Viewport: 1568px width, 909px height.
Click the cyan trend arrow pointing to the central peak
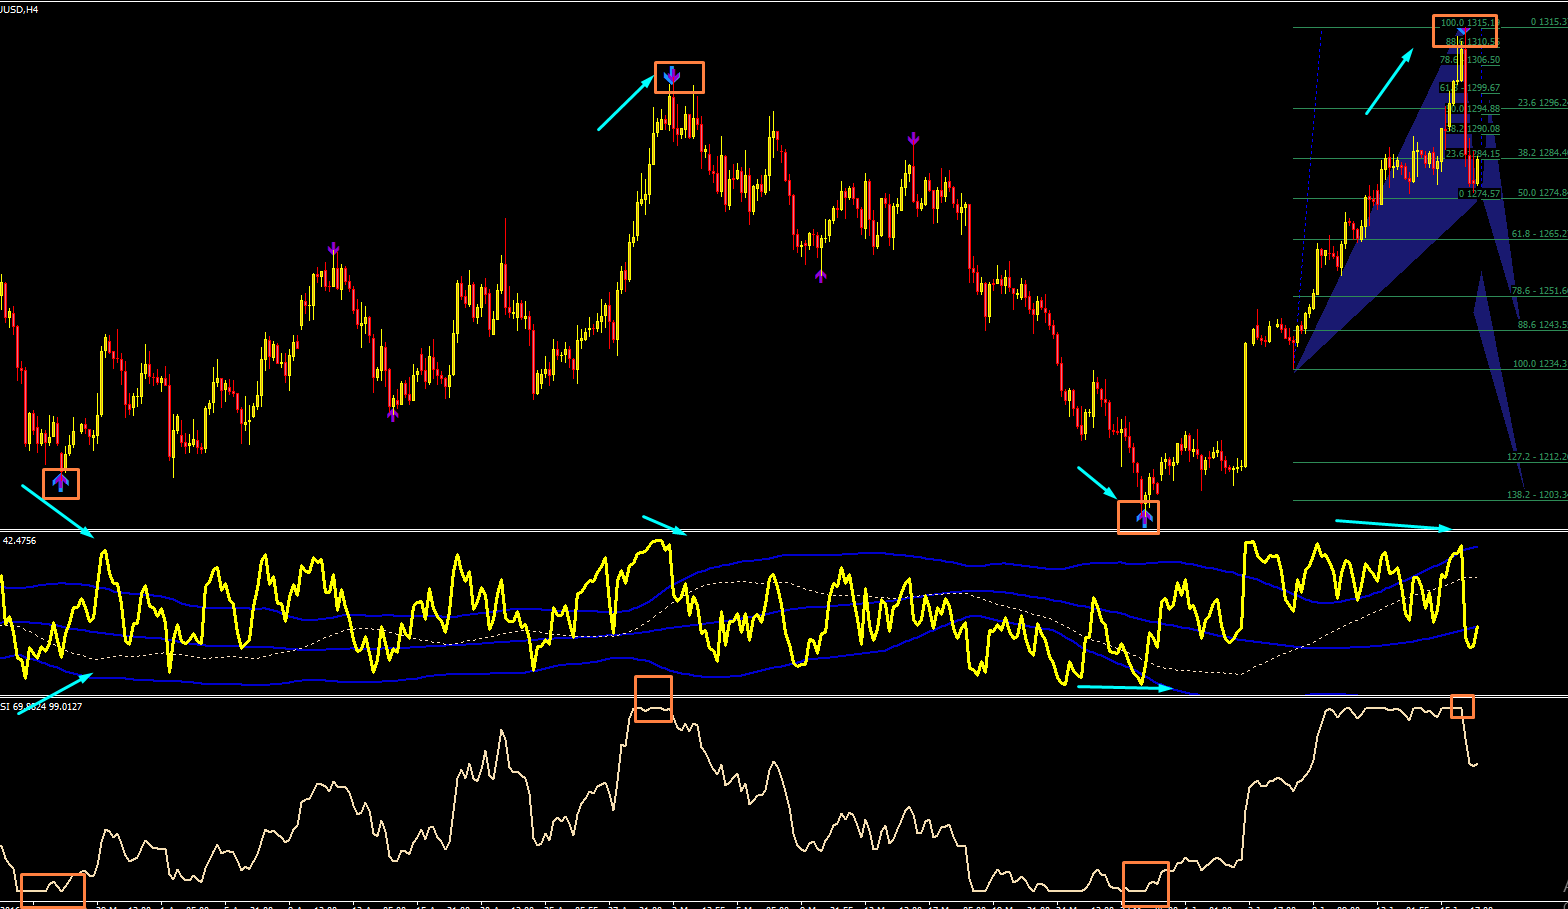pos(626,103)
